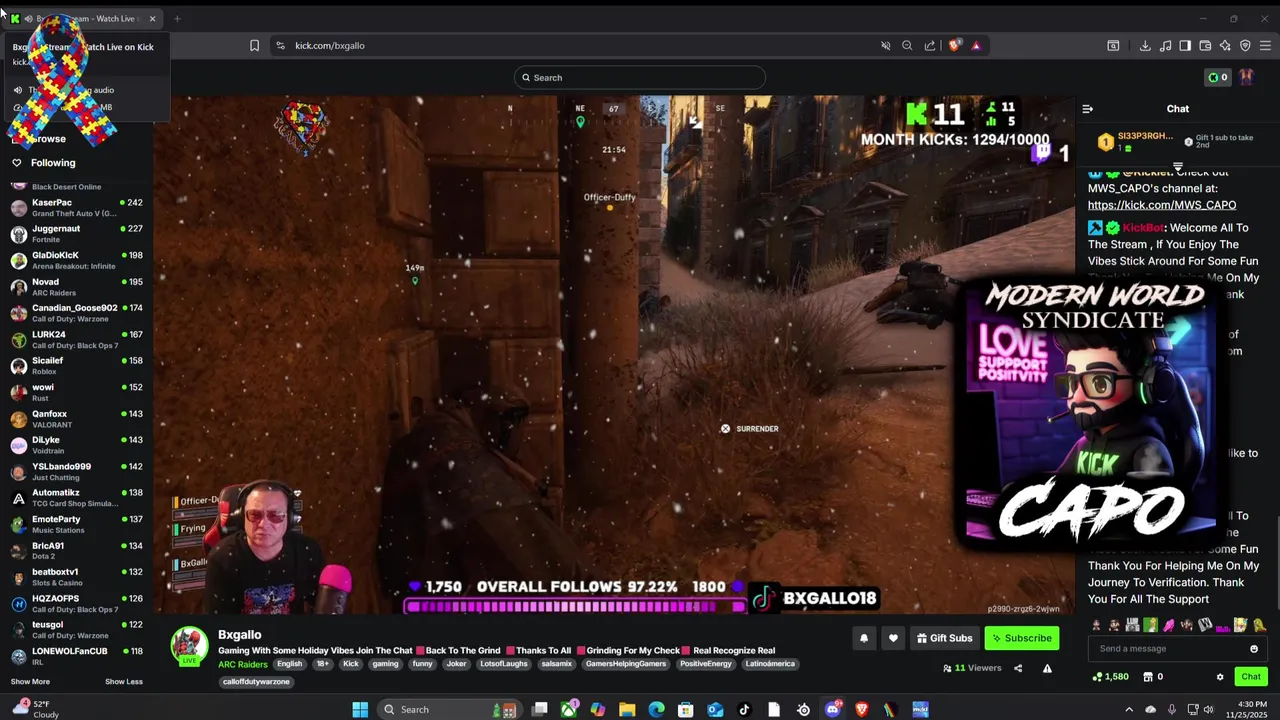Mute tab audio via tab speaker icon

pyautogui.click(x=28, y=18)
